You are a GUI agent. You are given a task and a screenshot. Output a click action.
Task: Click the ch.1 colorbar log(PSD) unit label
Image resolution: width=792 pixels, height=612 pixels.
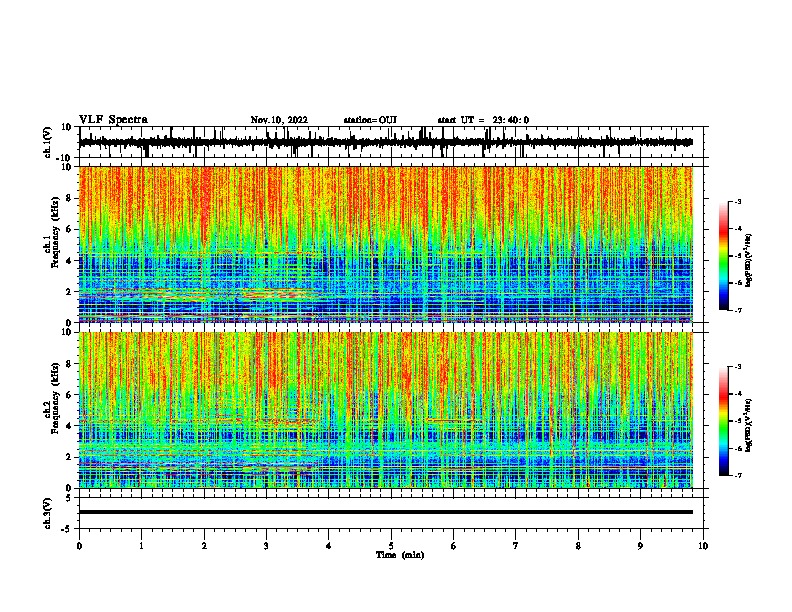pyautogui.click(x=749, y=261)
